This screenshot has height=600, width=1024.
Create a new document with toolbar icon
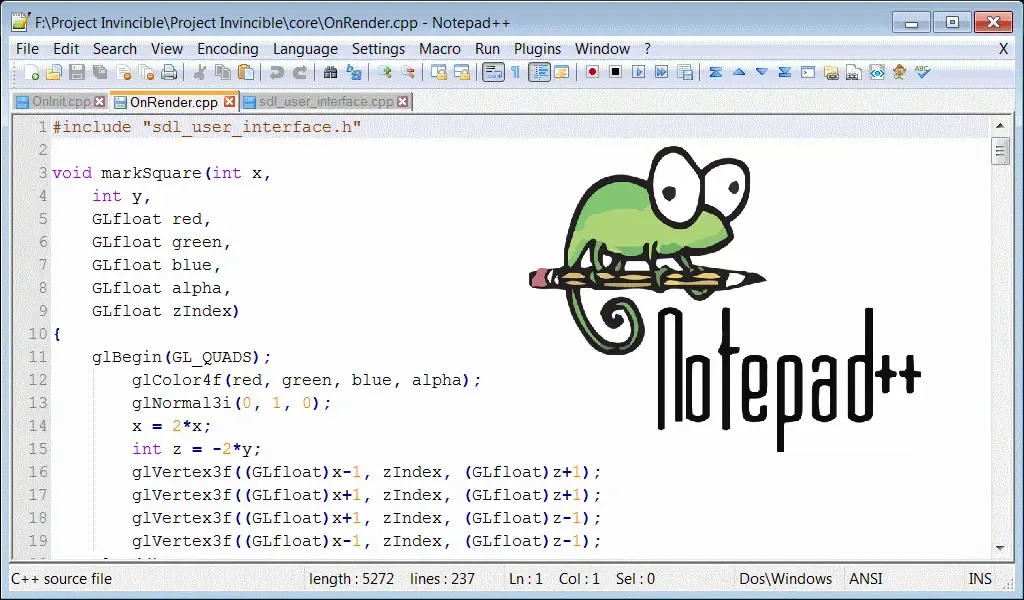31,72
